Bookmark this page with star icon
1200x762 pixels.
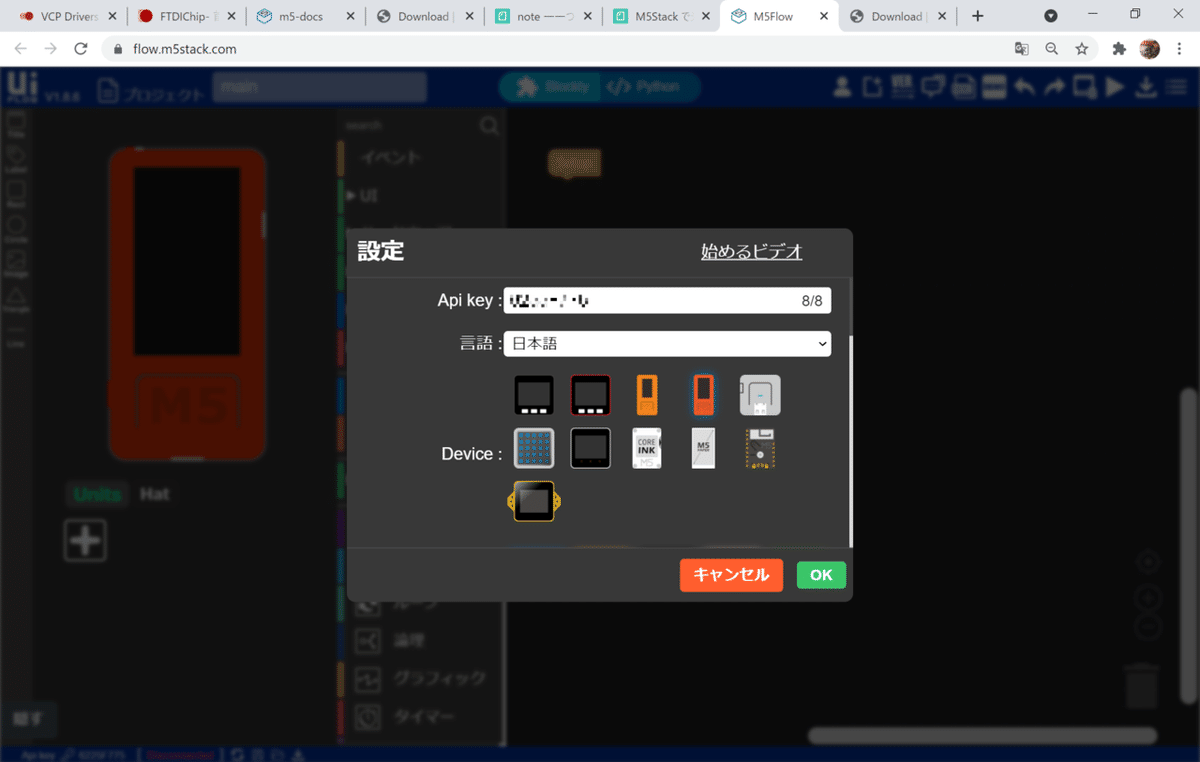[x=1081, y=48]
